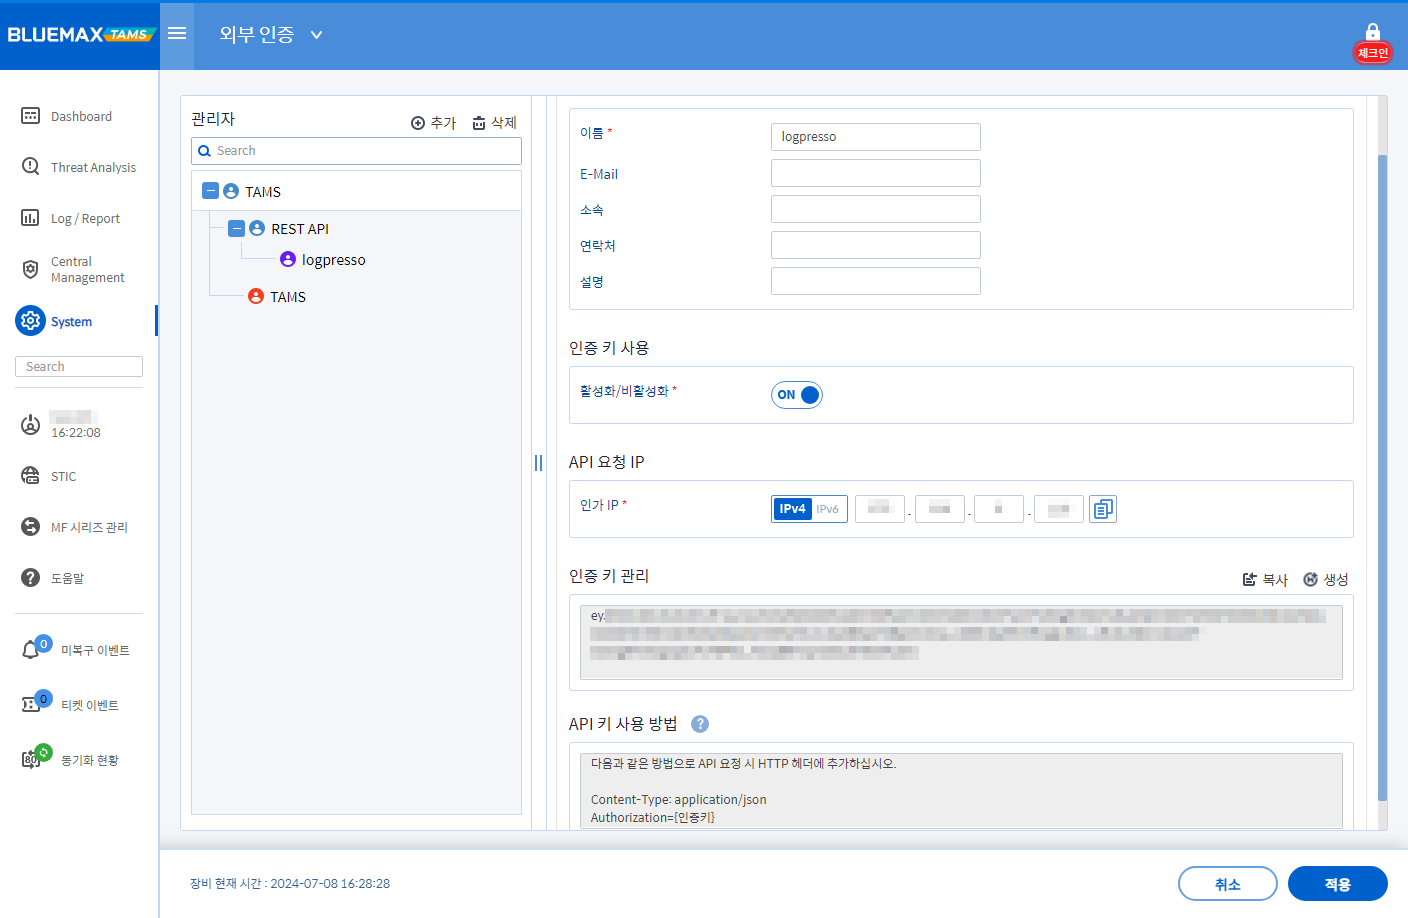Image resolution: width=1408 pixels, height=918 pixels.
Task: Open the Central Management menu item
Action: pyautogui.click(x=88, y=270)
